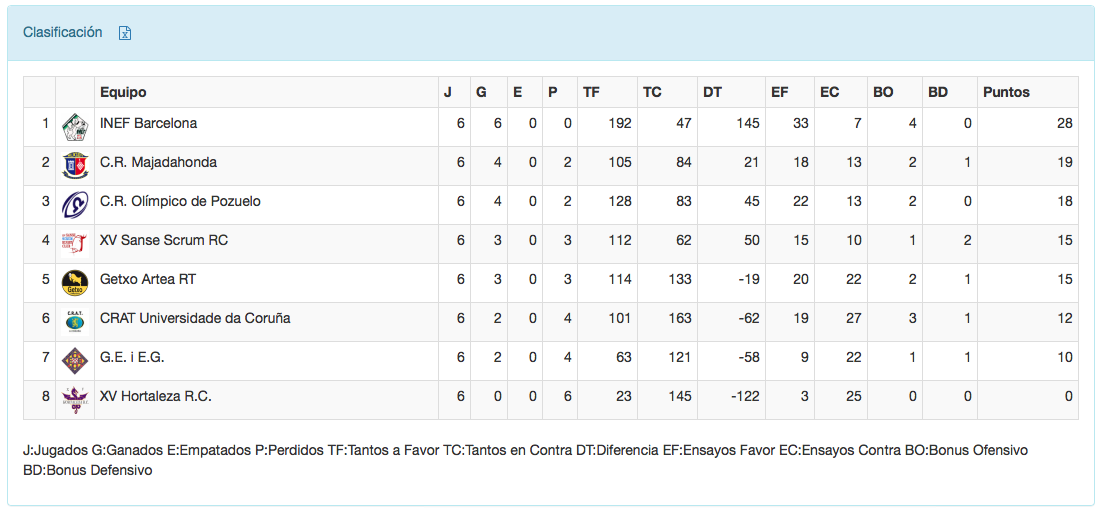The width and height of the screenshot is (1101, 515).
Task: Click the DT column header
Action: (x=712, y=92)
